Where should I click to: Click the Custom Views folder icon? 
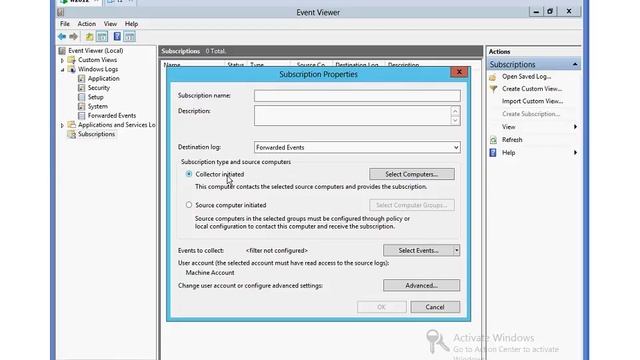[x=71, y=60]
